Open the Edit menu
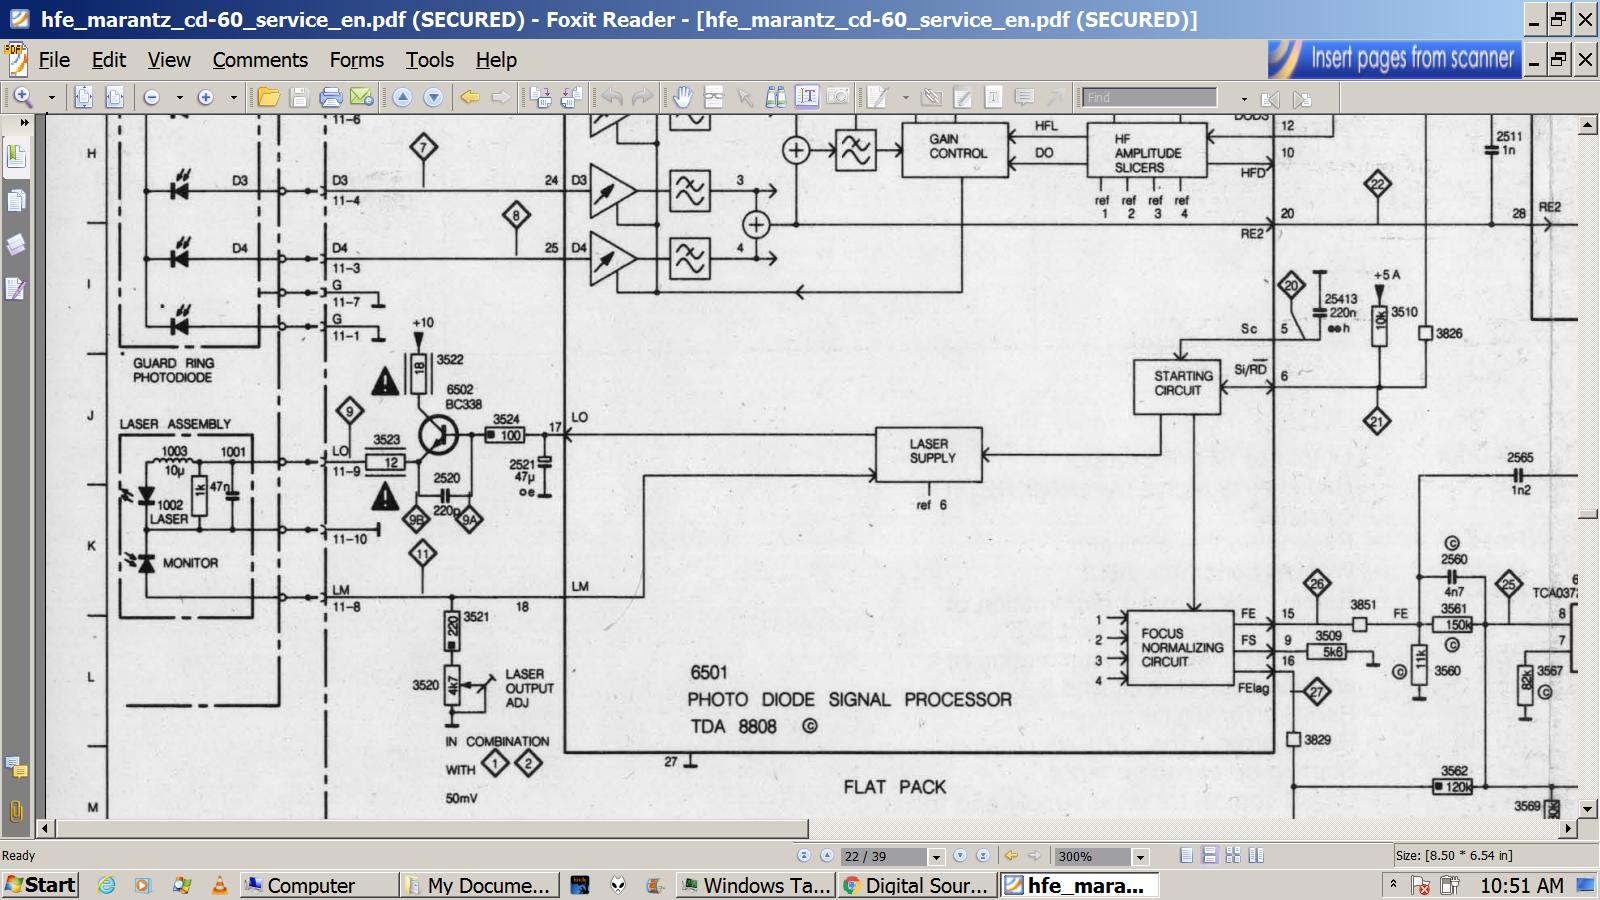Screen dimensions: 1600x900 pyautogui.click(x=109, y=60)
